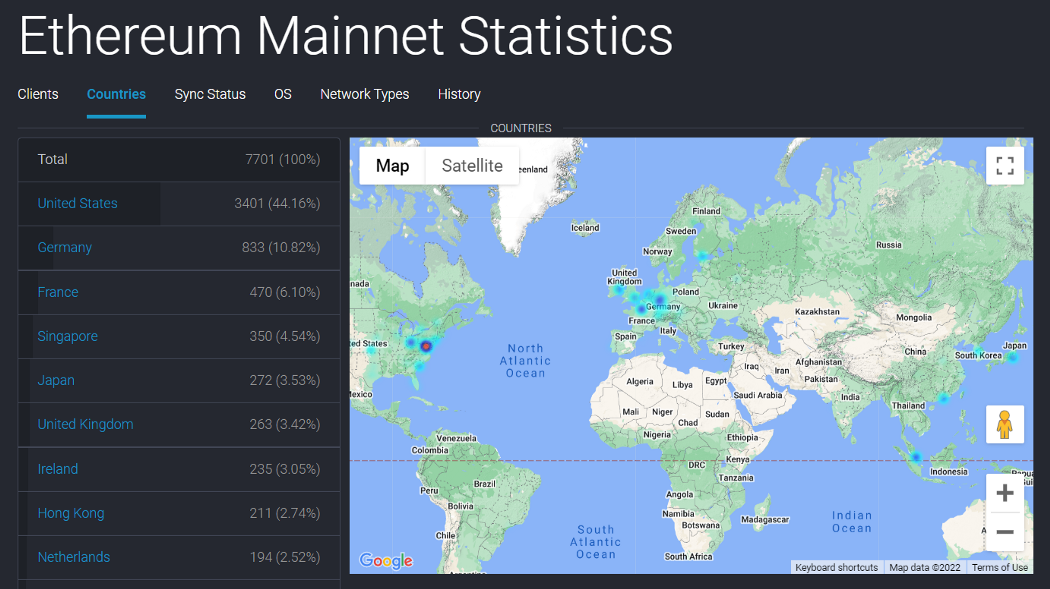This screenshot has width=1050, height=589.
Task: Click the Hong Kong country link
Action: tap(71, 513)
